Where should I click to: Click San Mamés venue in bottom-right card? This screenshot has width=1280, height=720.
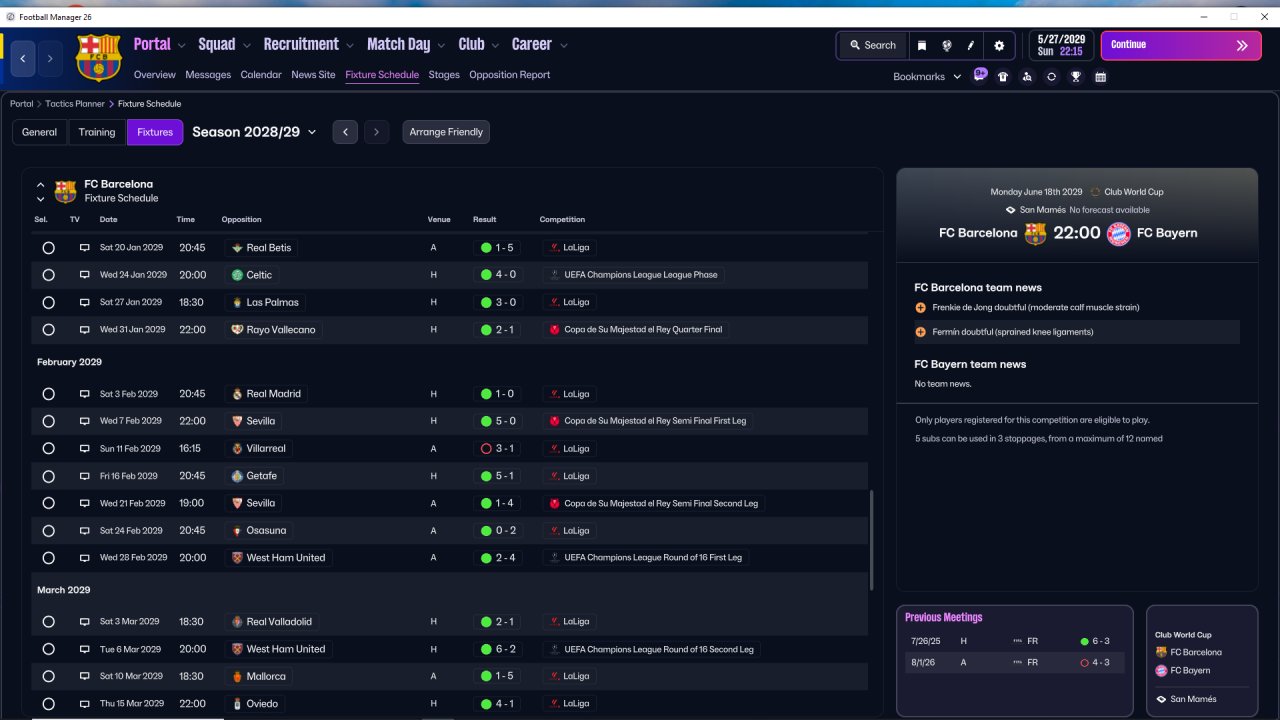pyautogui.click(x=1194, y=699)
